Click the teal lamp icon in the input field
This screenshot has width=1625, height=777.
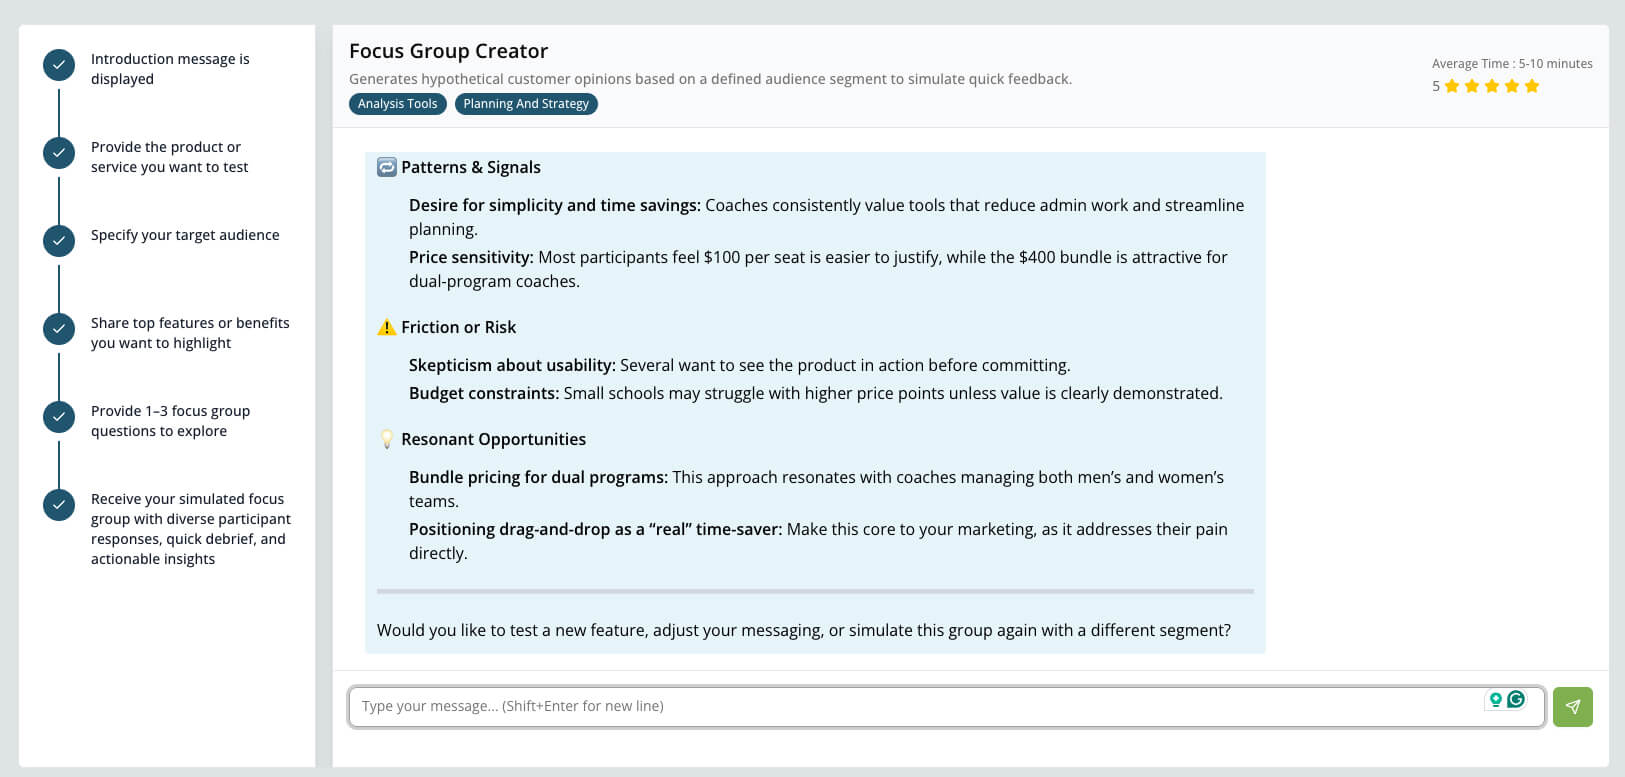tap(1493, 701)
